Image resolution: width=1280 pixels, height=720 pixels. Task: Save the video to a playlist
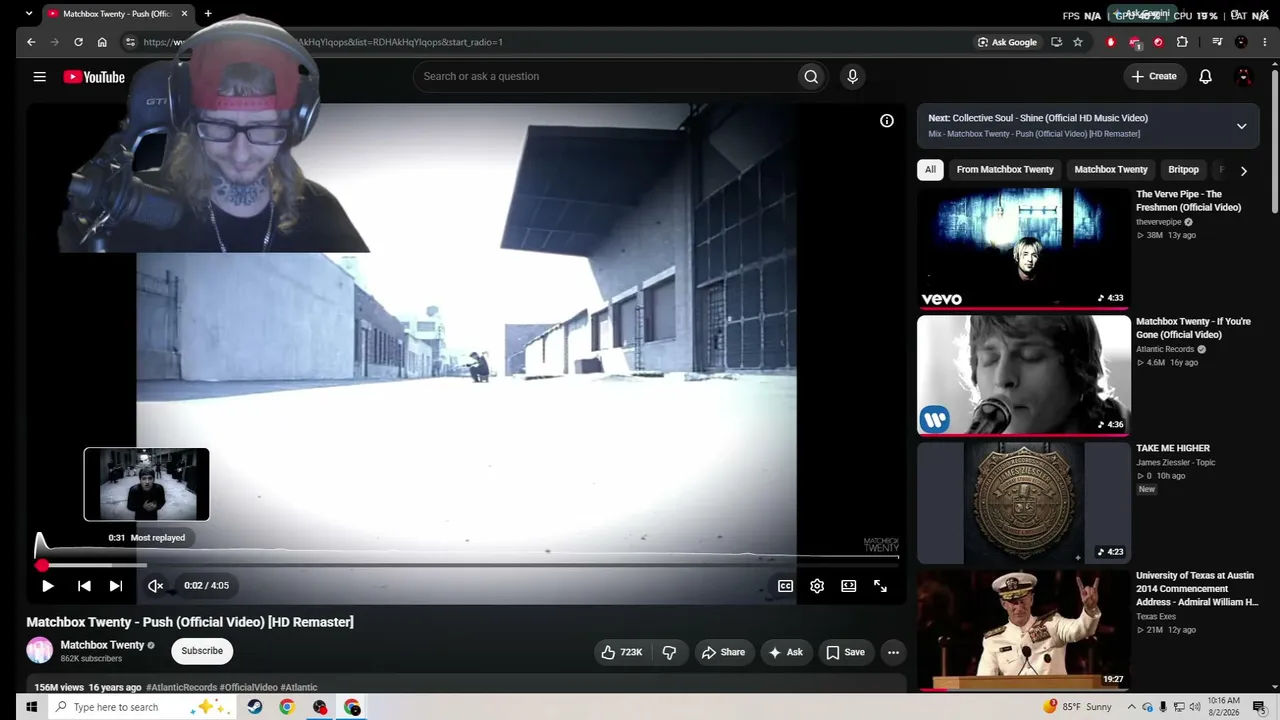tap(846, 652)
